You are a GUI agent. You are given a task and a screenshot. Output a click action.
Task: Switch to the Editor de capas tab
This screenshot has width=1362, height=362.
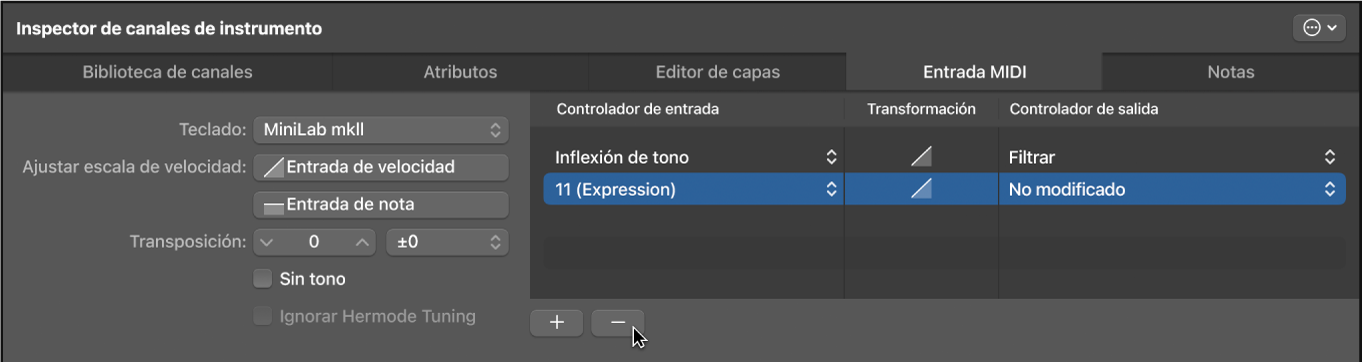tap(717, 72)
